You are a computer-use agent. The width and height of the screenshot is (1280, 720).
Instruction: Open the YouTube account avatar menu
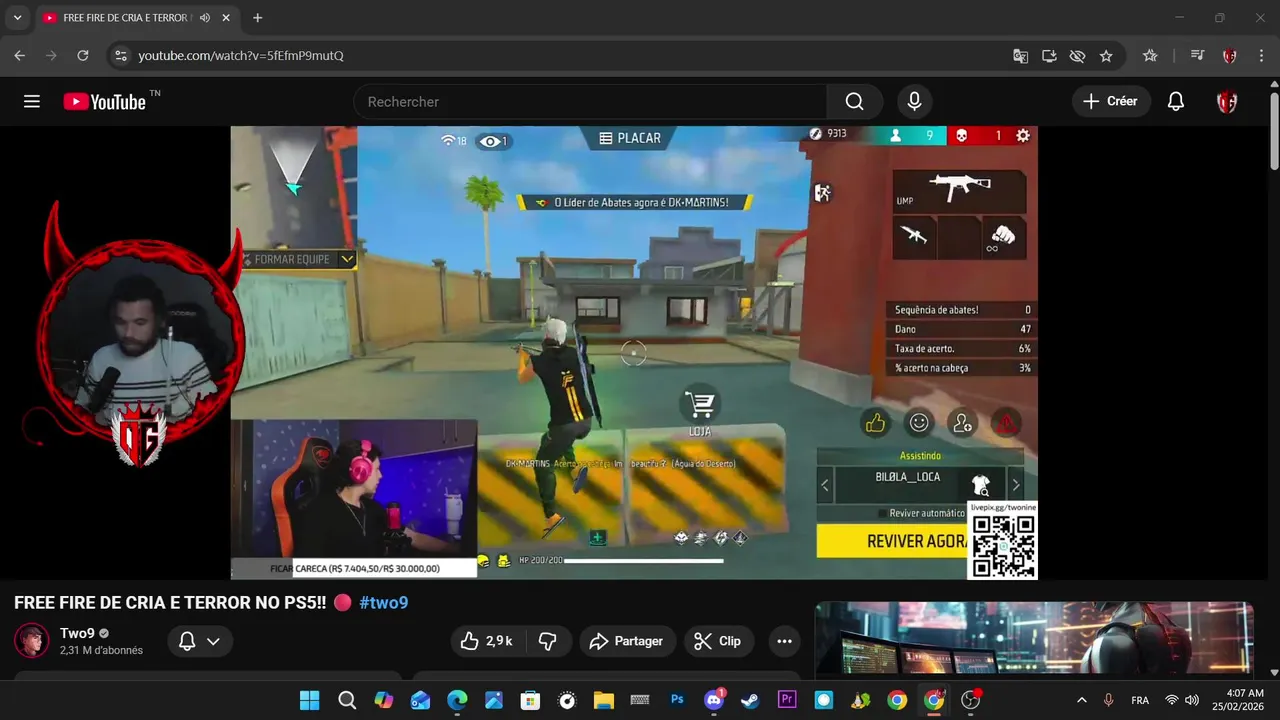point(1227,101)
